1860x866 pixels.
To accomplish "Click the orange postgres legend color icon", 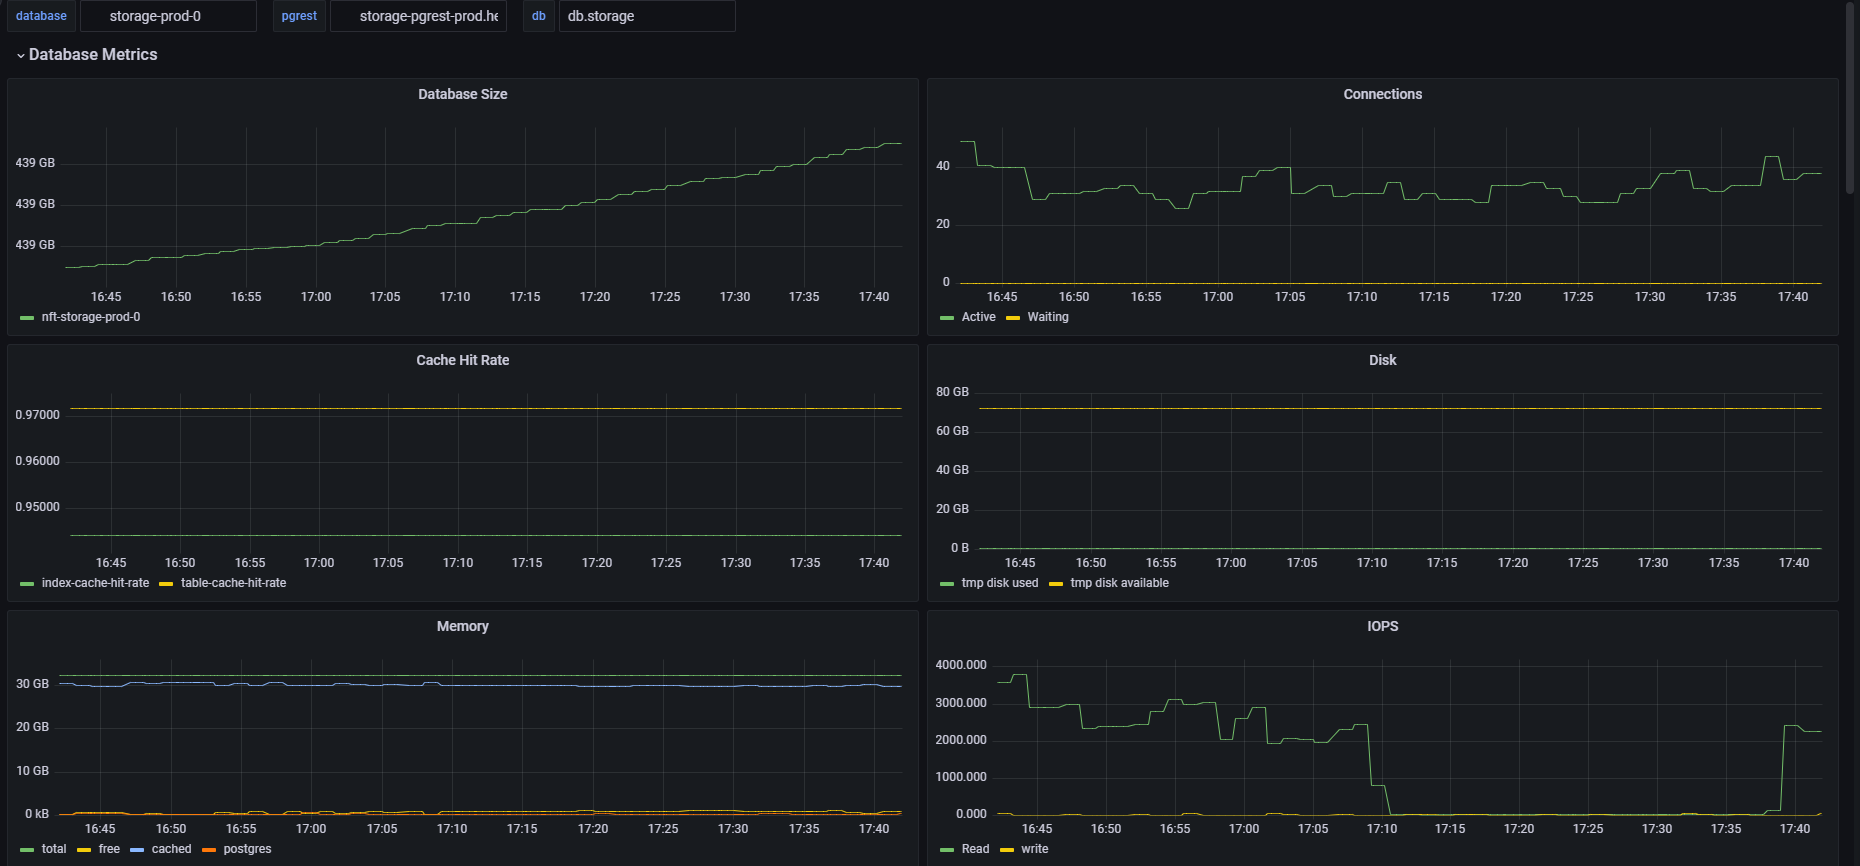I will [209, 850].
